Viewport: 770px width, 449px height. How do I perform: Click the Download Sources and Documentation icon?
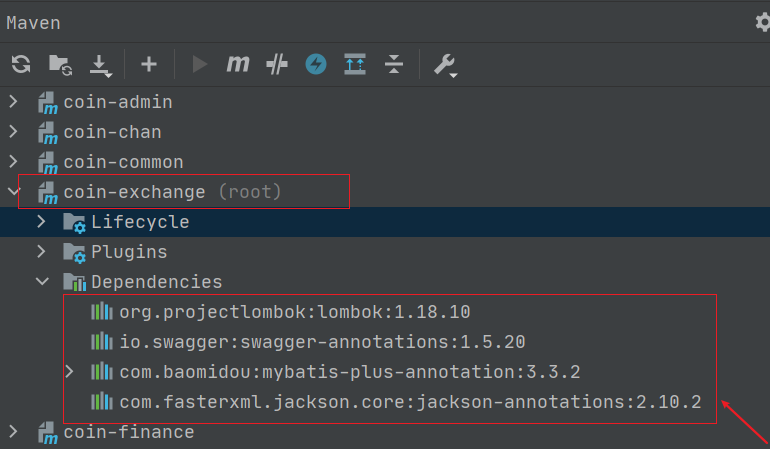click(x=101, y=65)
